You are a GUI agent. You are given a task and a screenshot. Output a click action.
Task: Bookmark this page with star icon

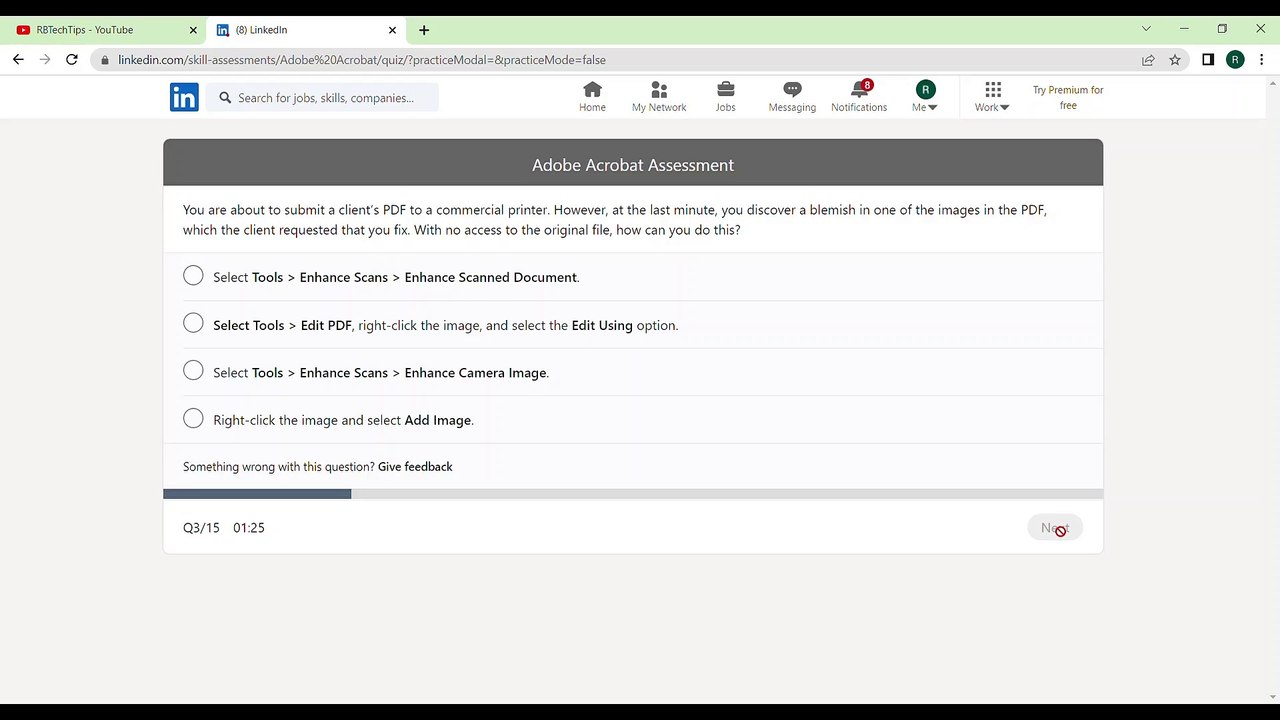[1175, 60]
